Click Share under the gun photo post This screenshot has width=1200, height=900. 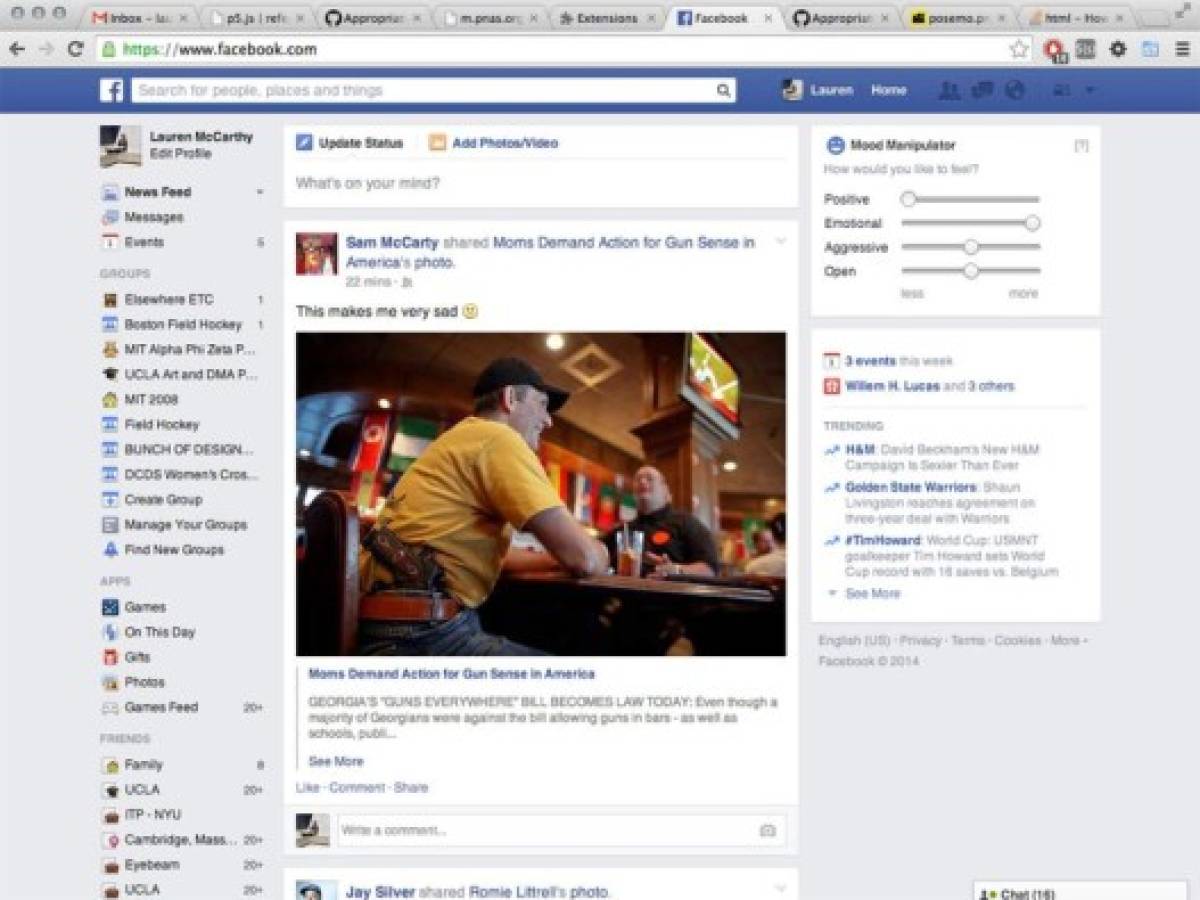click(x=411, y=787)
